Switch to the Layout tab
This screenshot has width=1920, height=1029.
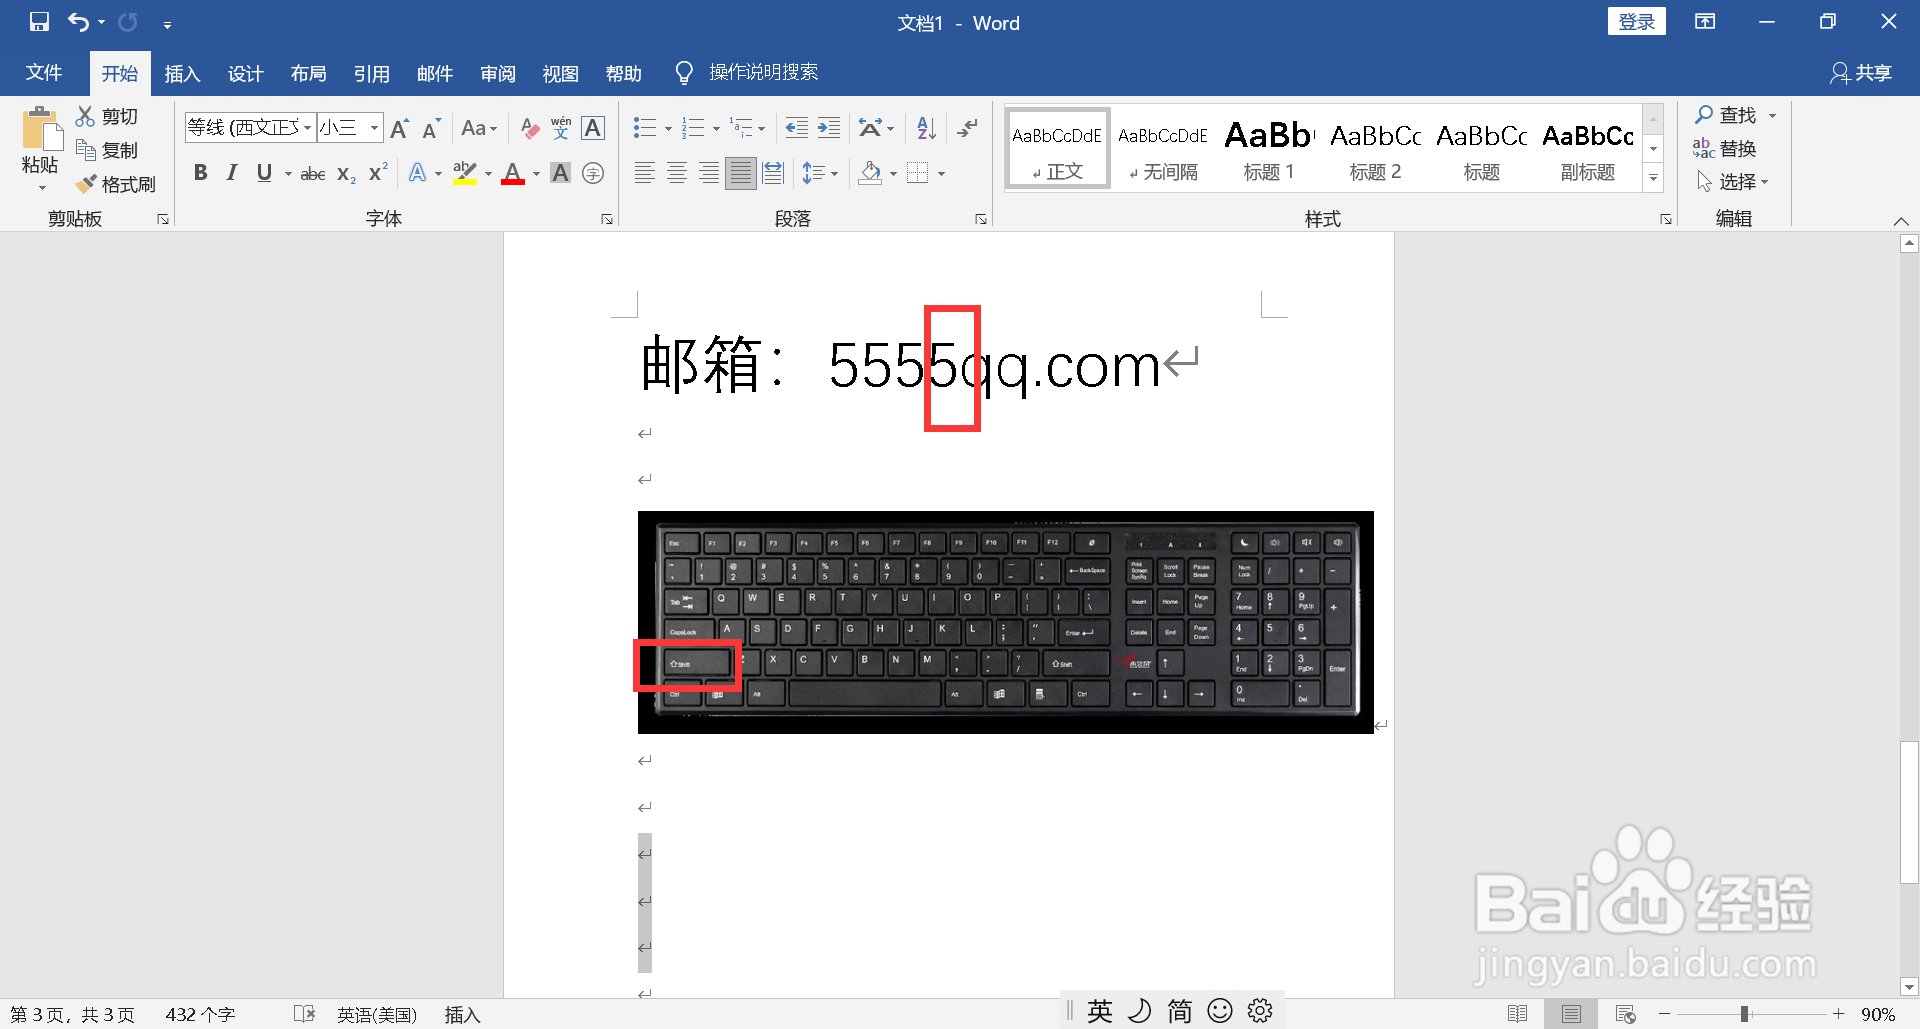[308, 73]
